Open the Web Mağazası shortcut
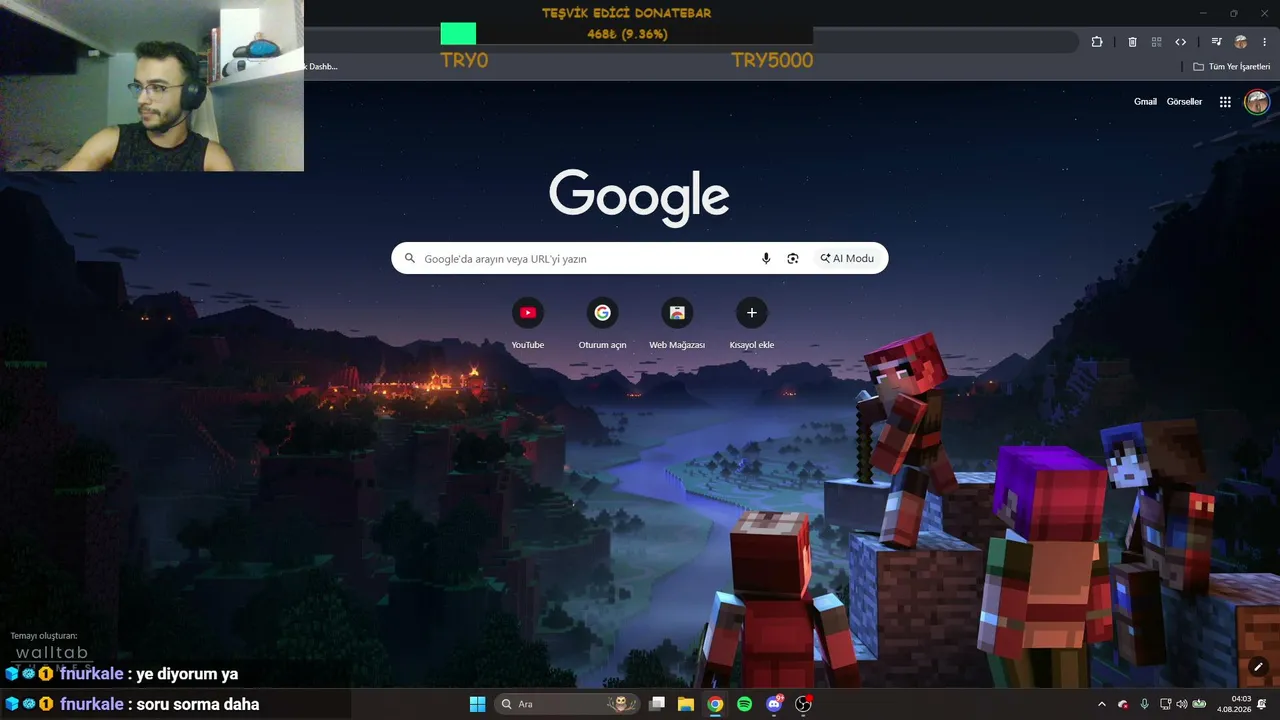Image resolution: width=1280 pixels, height=720 pixels. (x=677, y=323)
